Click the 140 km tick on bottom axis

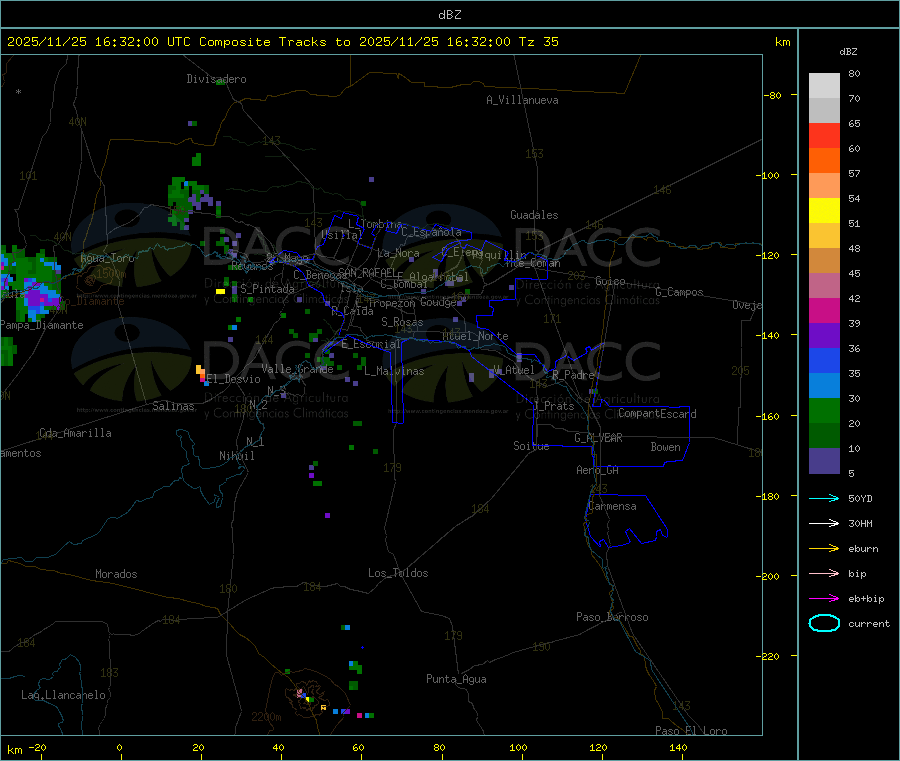click(678, 747)
